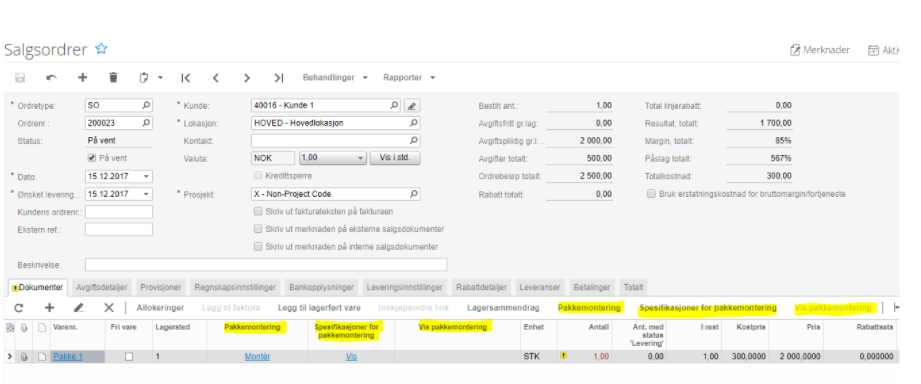Viewport: 921px width, 384px height.
Task: Open Prosjekt lookup magnifier
Action: pyautogui.click(x=414, y=194)
